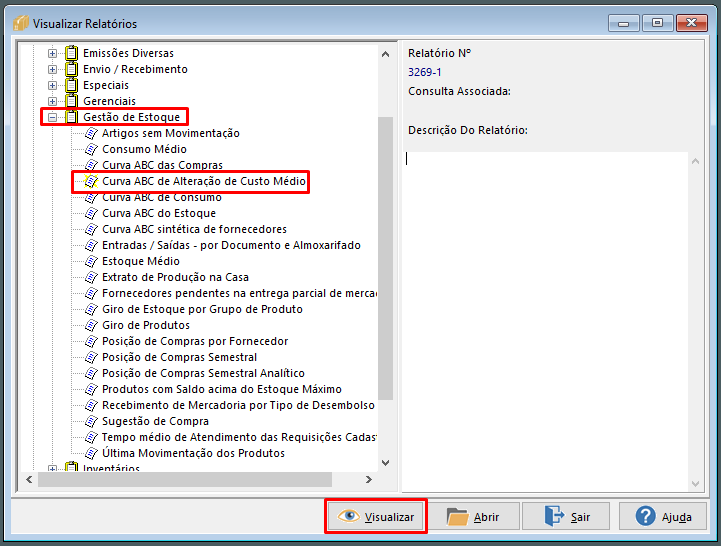Minimize the Visualizar Relatórios window
The width and height of the screenshot is (721, 546).
[624, 23]
